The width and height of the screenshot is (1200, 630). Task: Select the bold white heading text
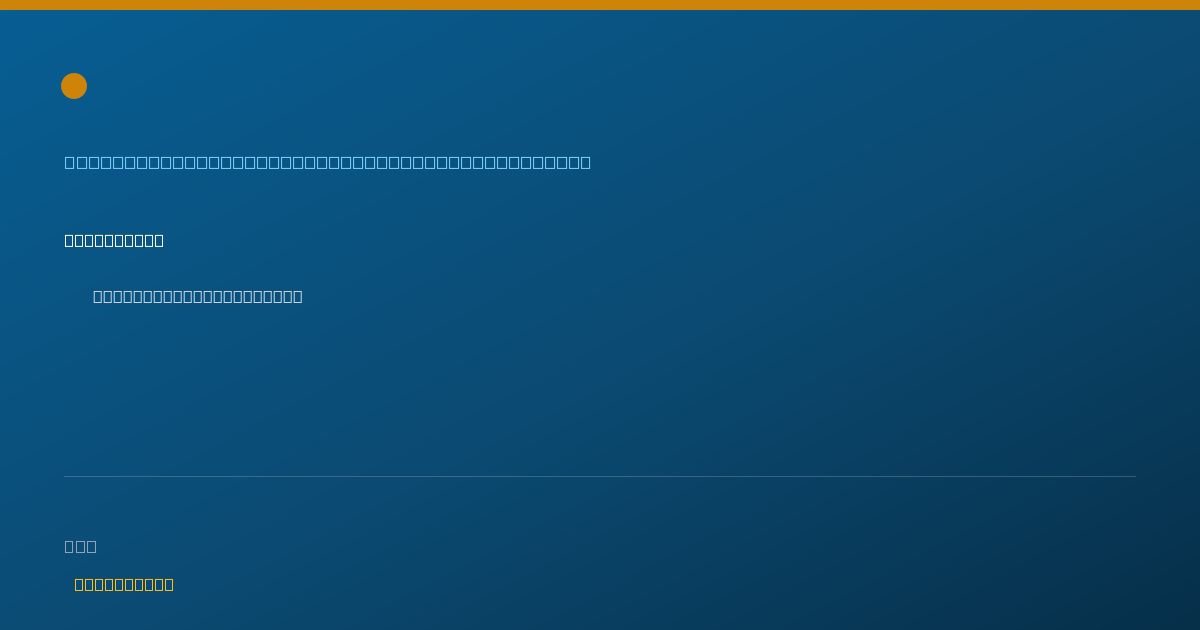[x=114, y=240]
